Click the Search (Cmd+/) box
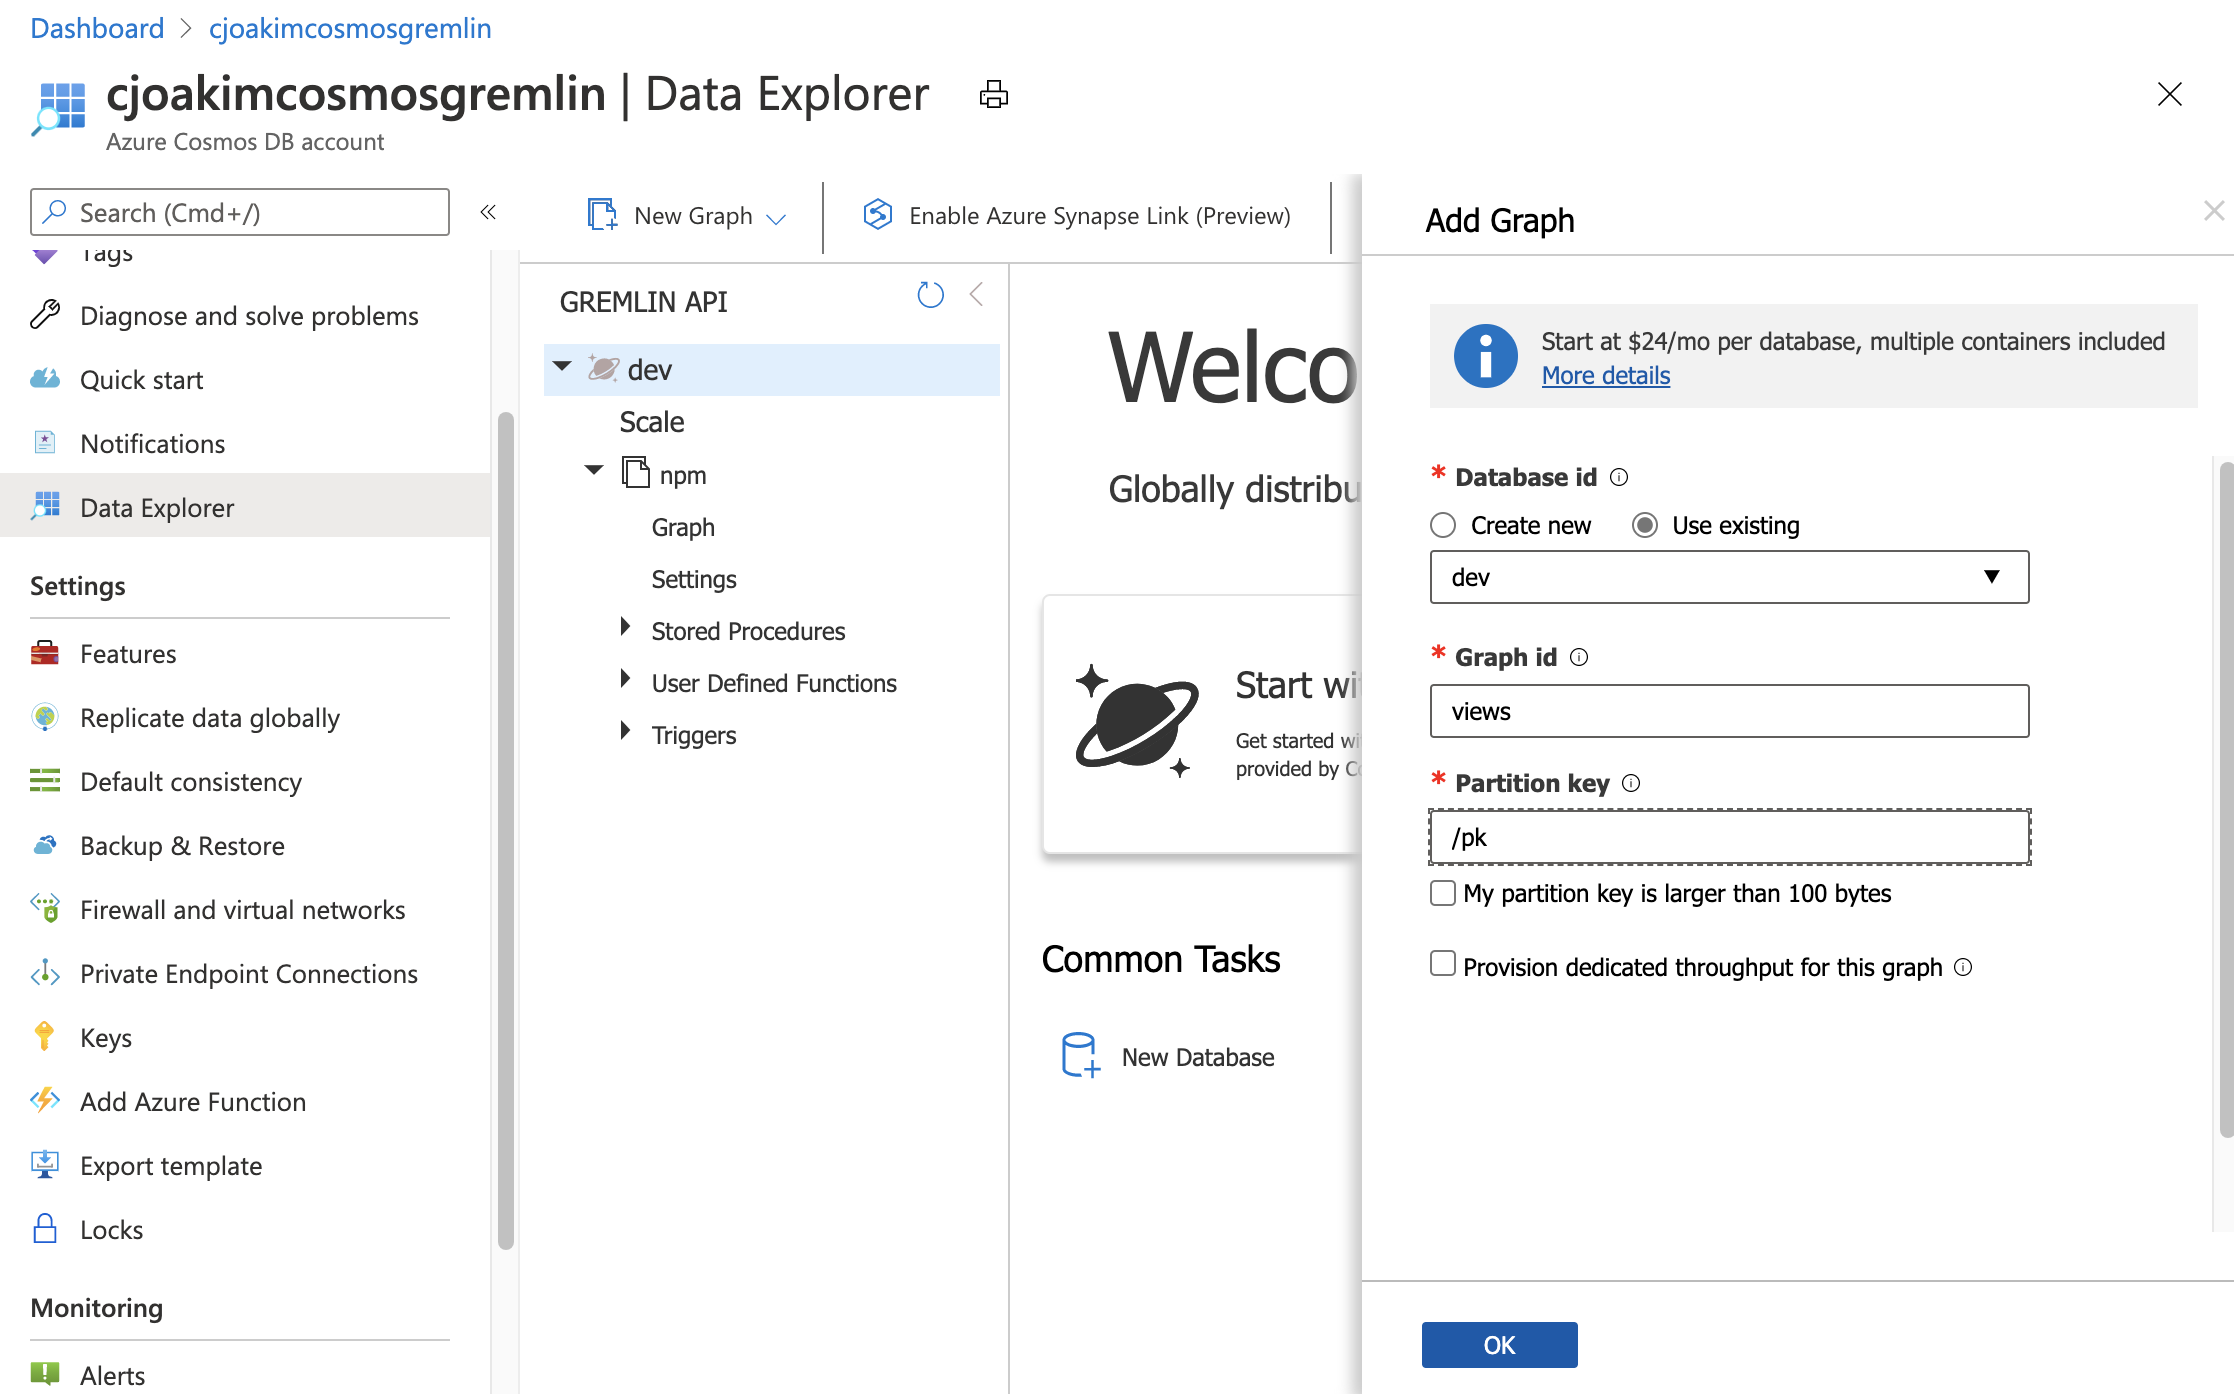Image resolution: width=2234 pixels, height=1394 pixels. point(240,212)
